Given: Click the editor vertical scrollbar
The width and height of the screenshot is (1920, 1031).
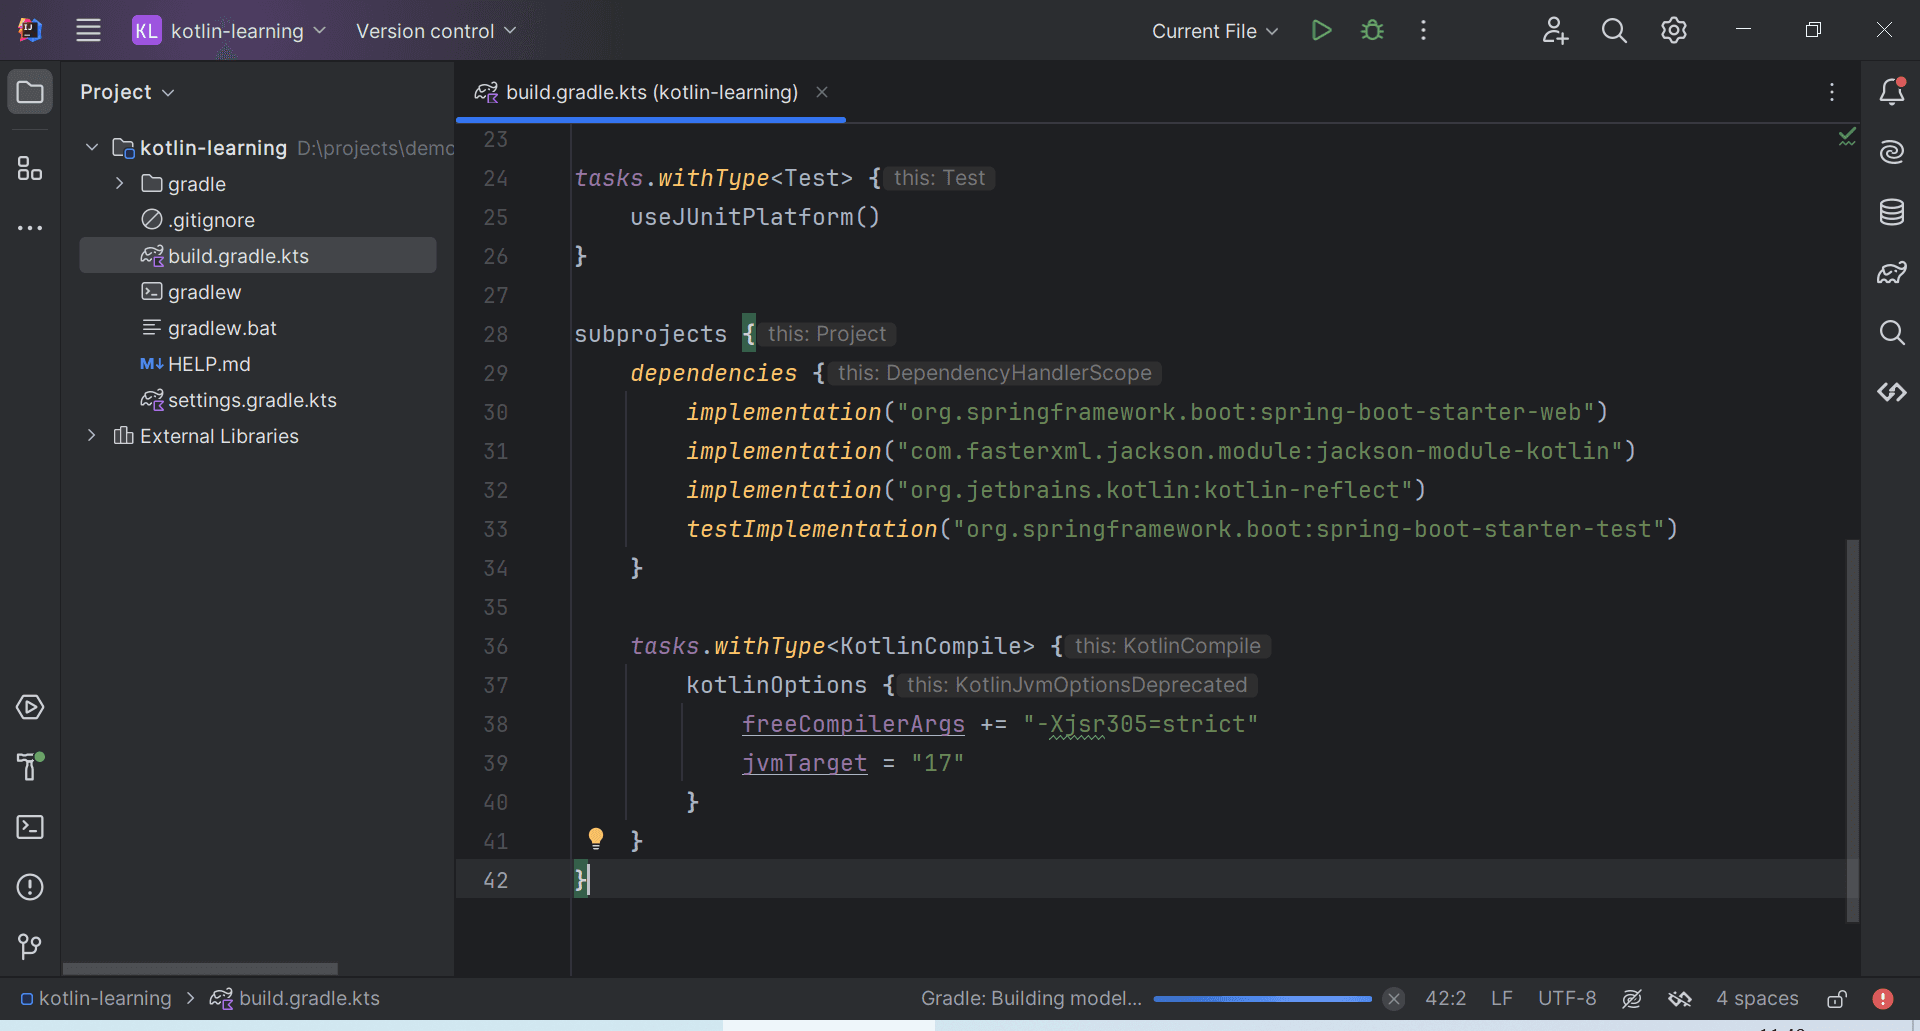Looking at the screenshot, I should click(1852, 730).
